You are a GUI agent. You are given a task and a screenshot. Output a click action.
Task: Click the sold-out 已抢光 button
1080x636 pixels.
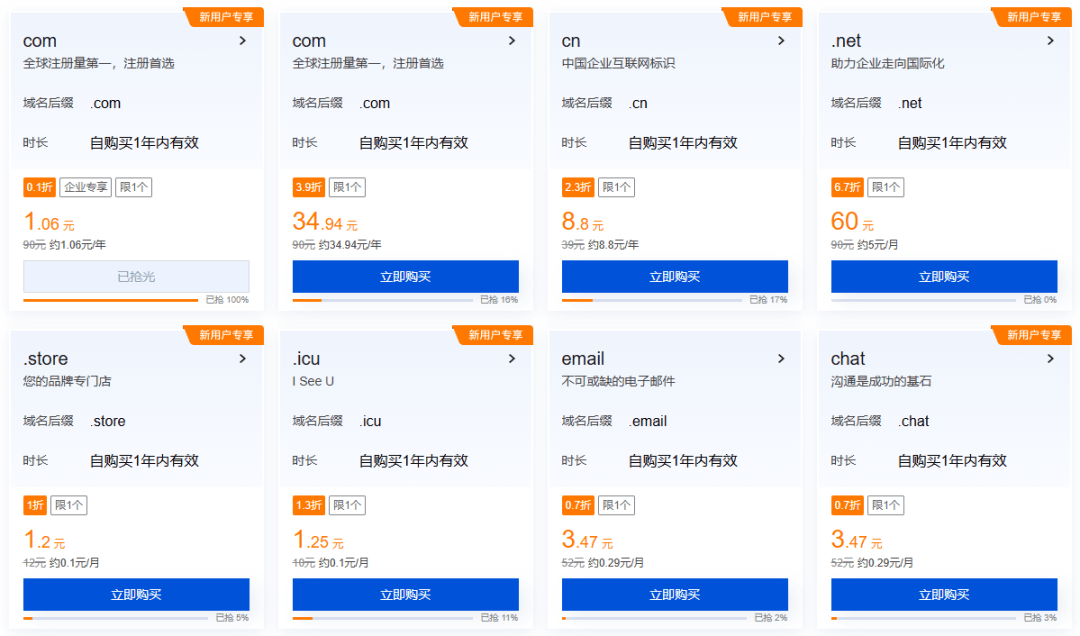pyautogui.click(x=136, y=277)
